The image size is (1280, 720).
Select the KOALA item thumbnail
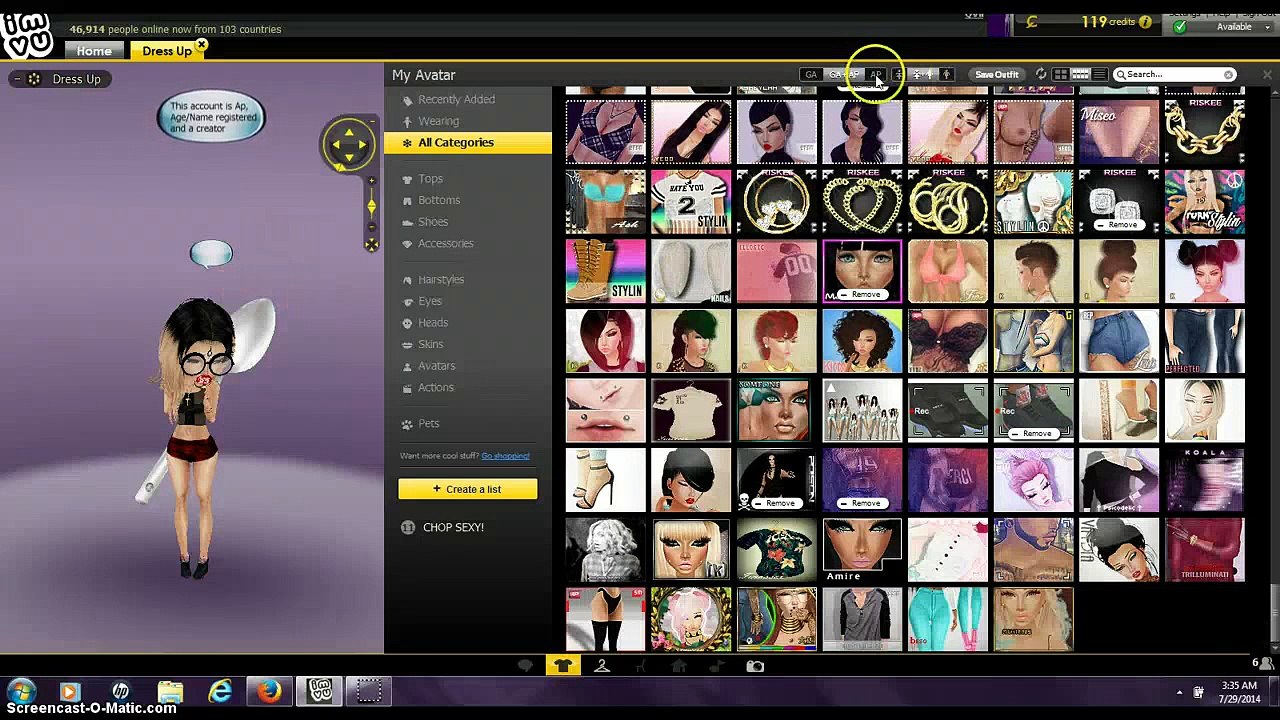(1204, 480)
